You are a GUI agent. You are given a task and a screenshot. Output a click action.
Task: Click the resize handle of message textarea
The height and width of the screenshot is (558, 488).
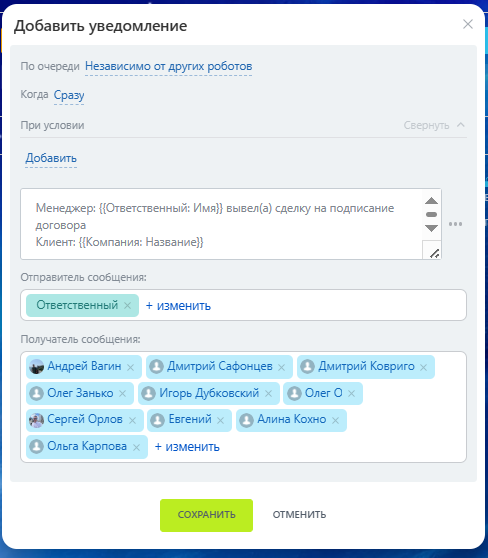point(434,253)
